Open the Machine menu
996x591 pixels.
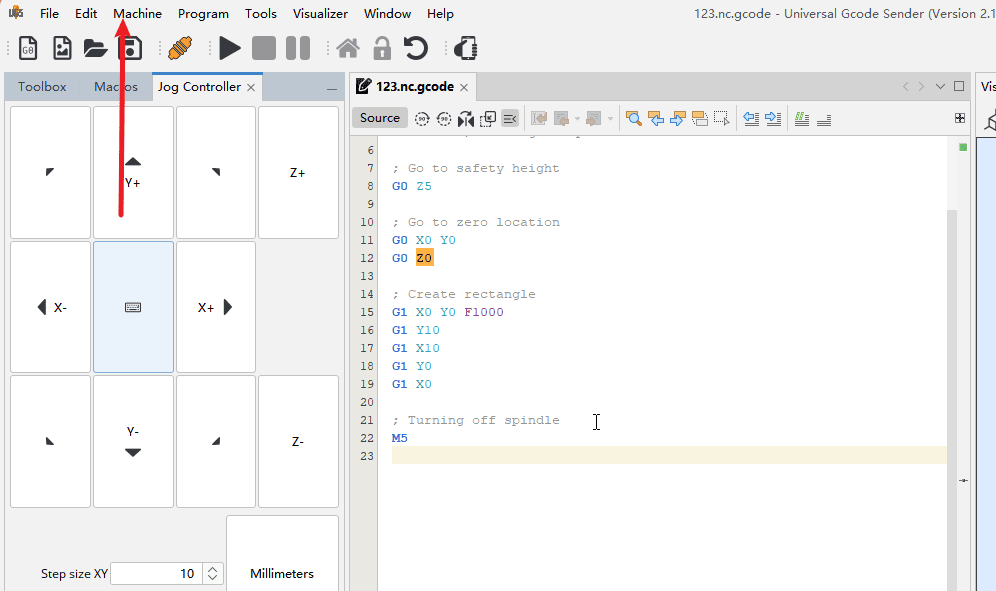[x=137, y=14]
